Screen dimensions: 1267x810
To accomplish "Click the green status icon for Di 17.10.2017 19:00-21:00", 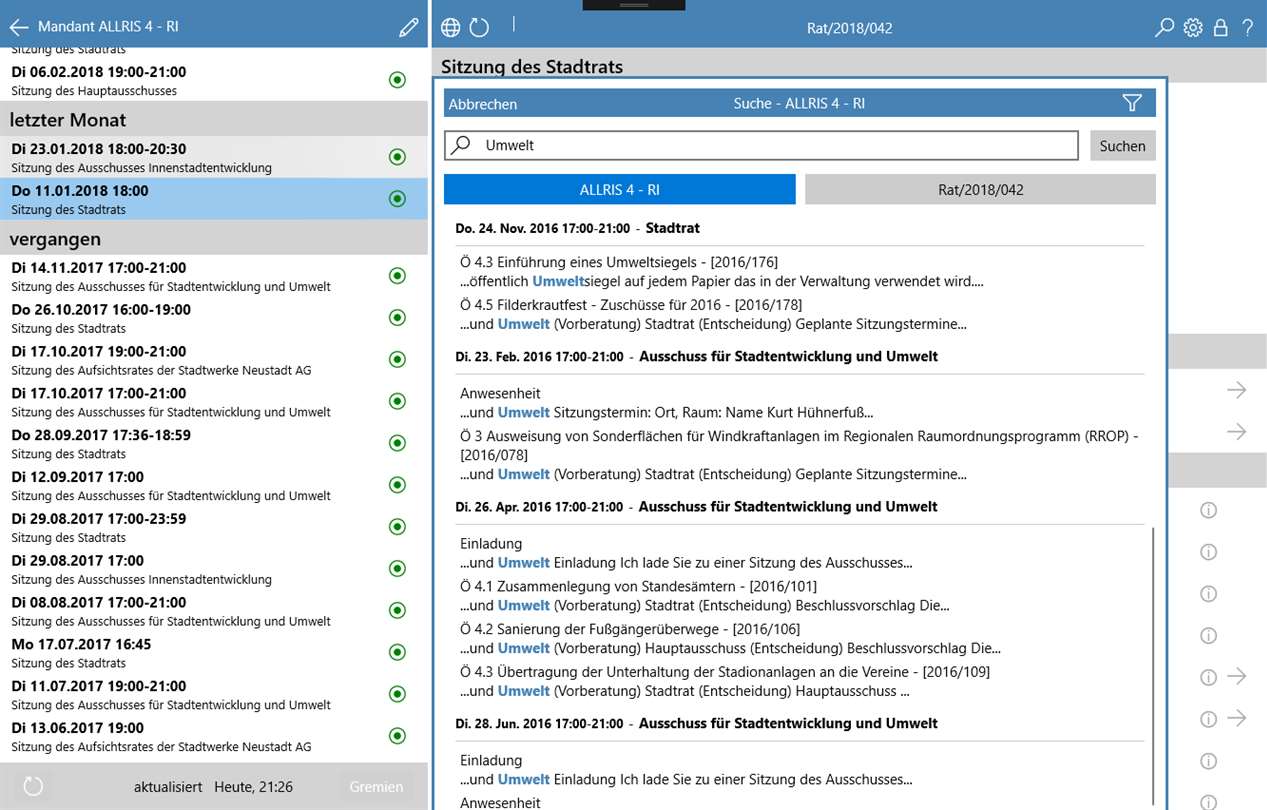I will 397,360.
